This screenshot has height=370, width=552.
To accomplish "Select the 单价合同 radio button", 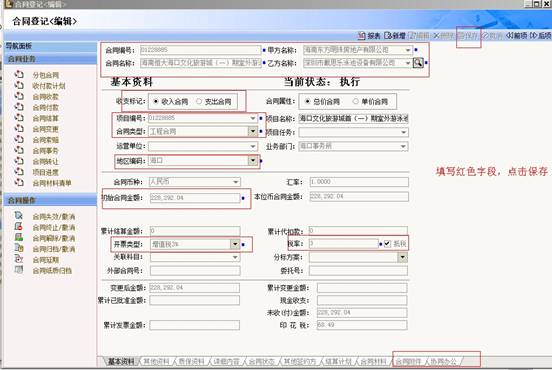I will click(356, 101).
